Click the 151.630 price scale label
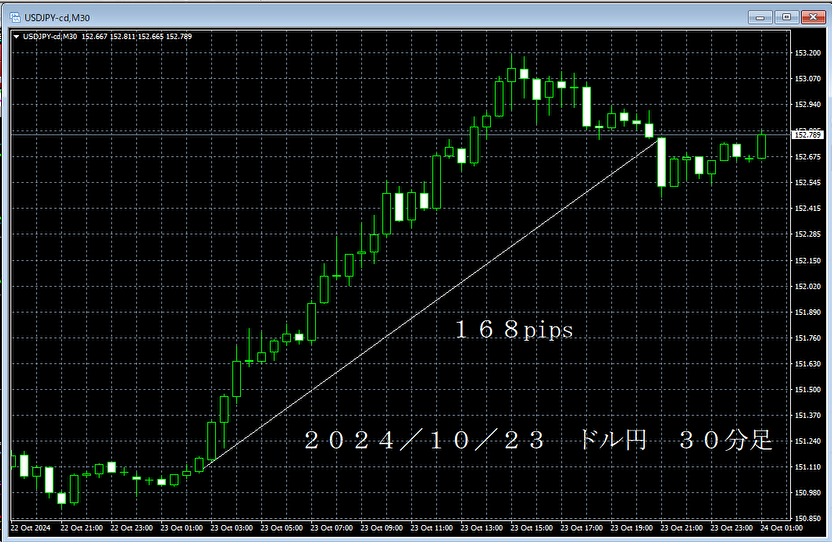The image size is (832, 542). point(808,364)
